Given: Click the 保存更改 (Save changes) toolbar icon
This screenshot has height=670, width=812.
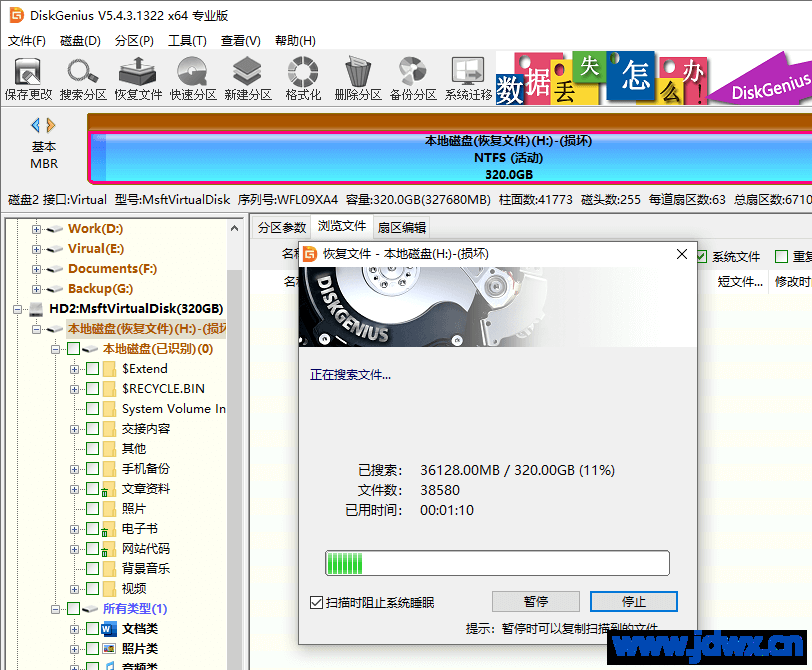Looking at the screenshot, I should pyautogui.click(x=28, y=79).
